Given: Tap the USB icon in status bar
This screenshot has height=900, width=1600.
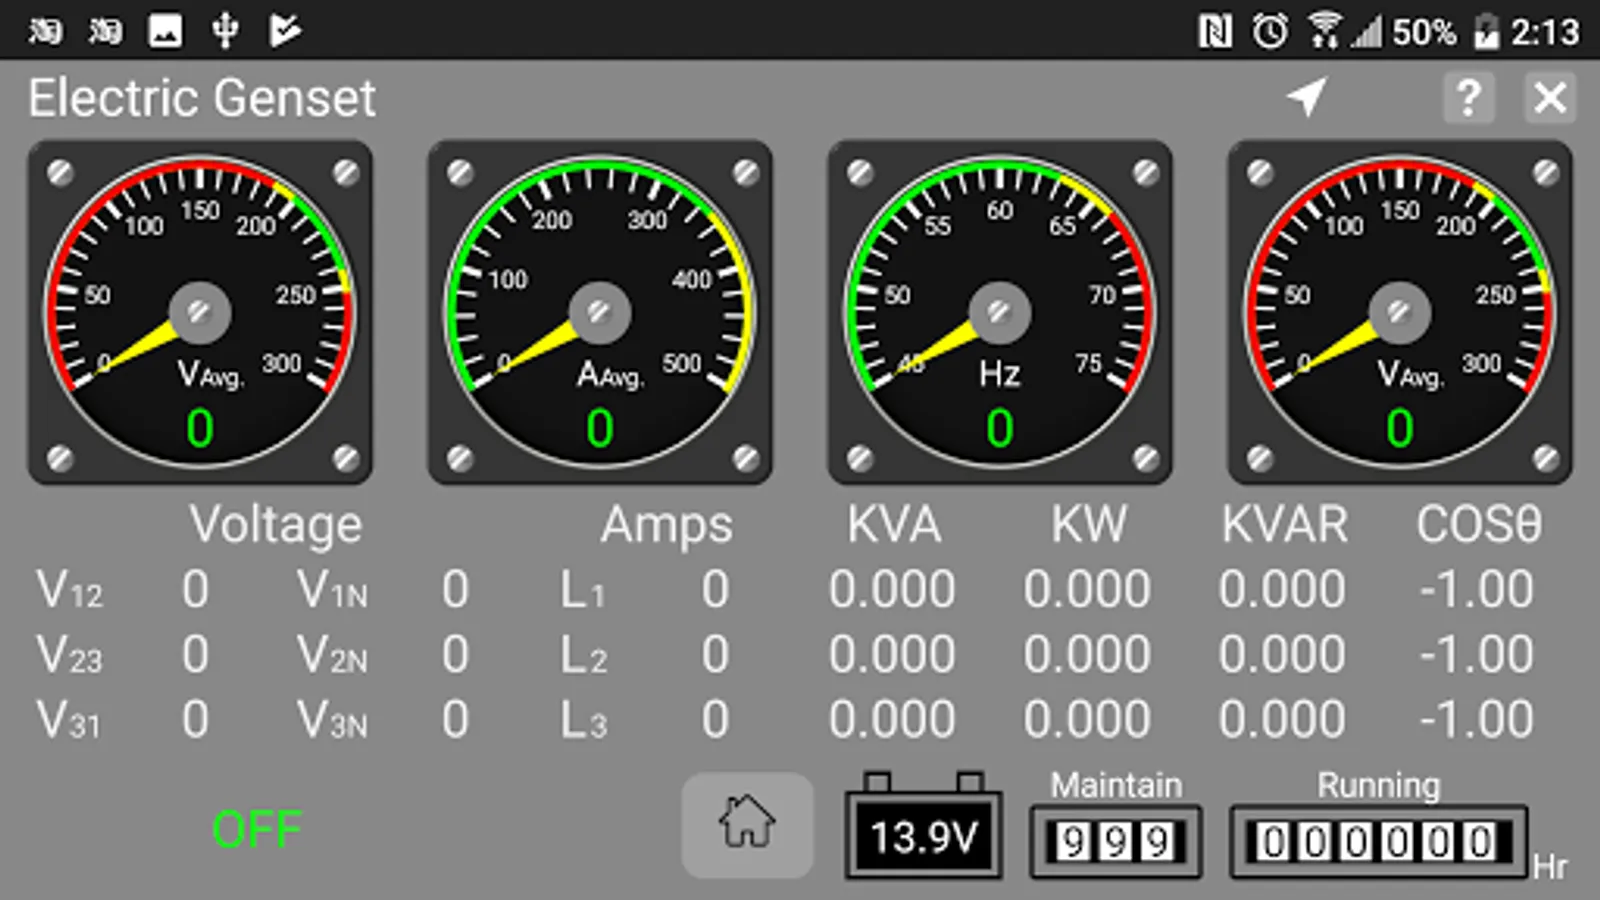Looking at the screenshot, I should click(x=225, y=31).
